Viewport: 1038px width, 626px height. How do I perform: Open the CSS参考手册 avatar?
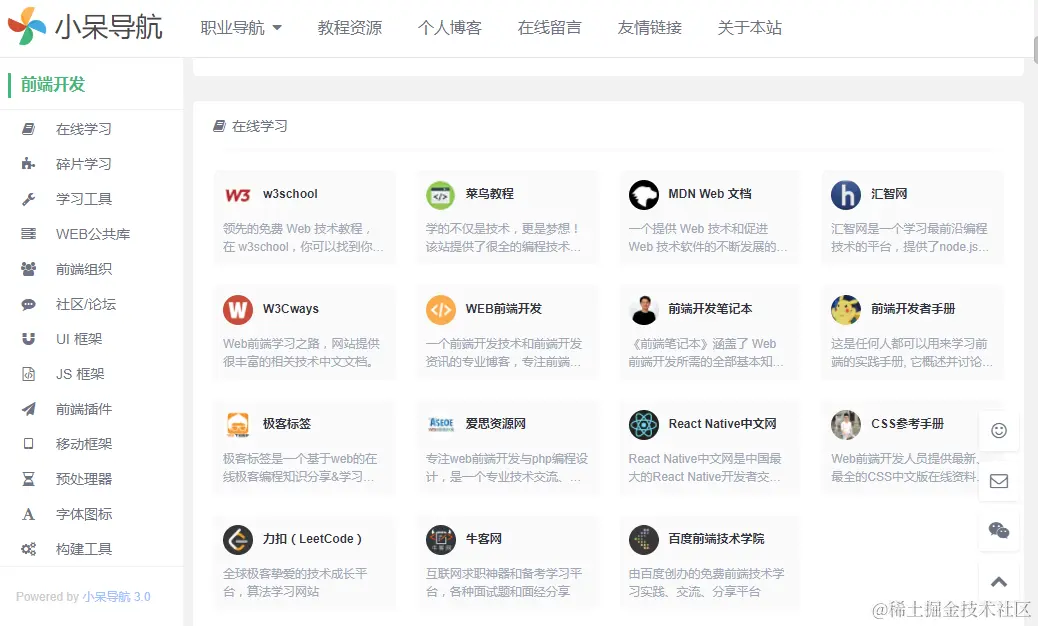(x=846, y=425)
